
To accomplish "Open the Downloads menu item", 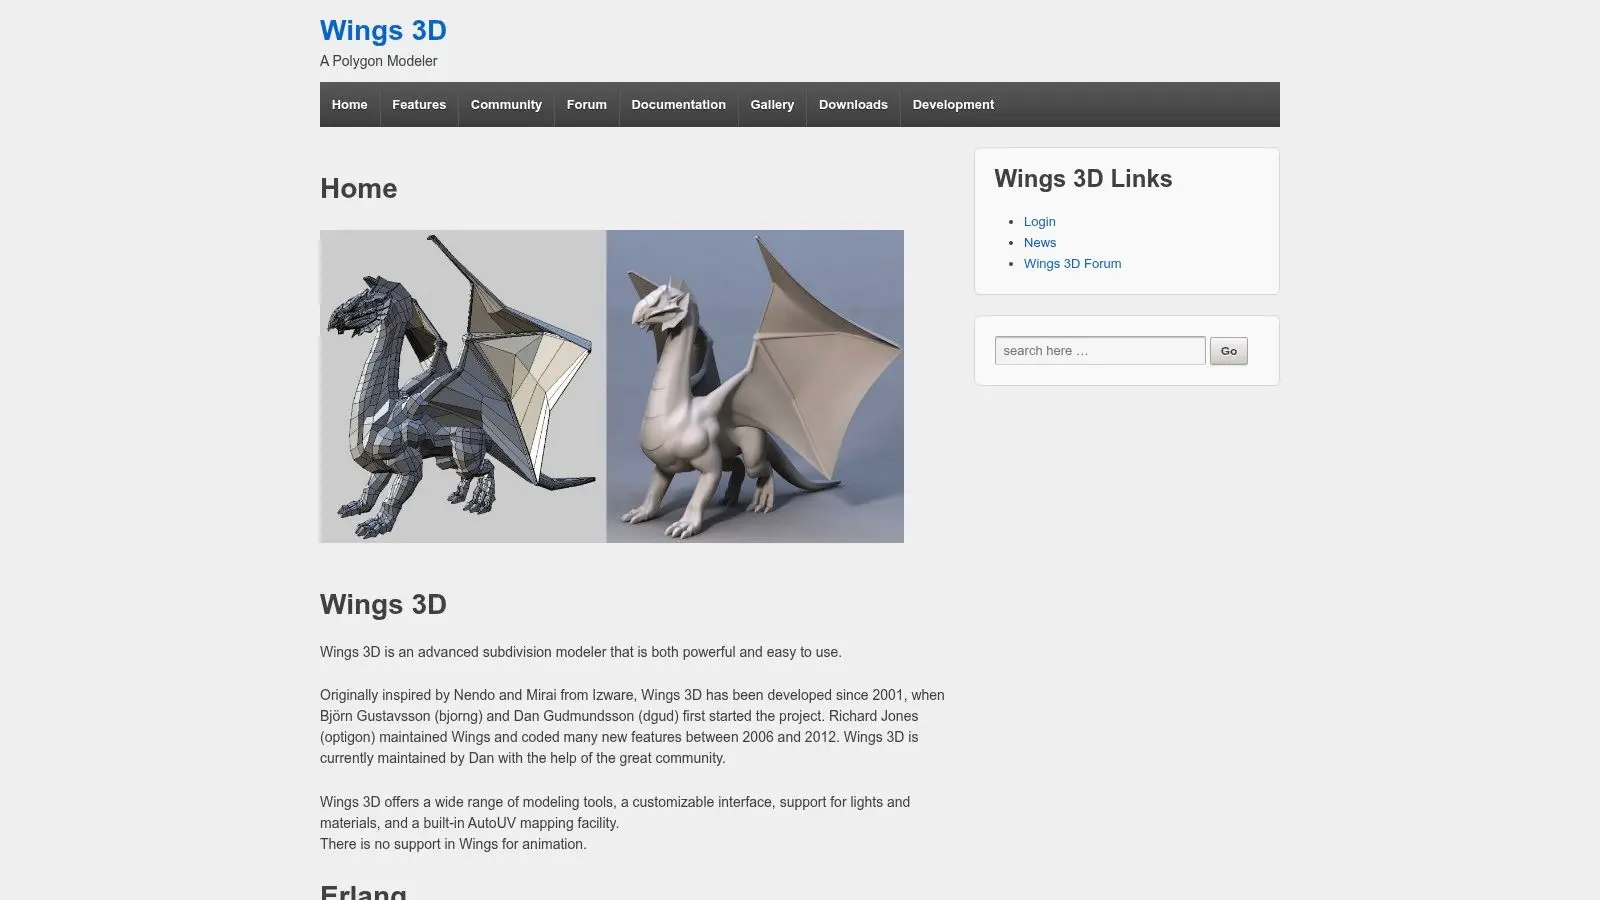I will [x=853, y=104].
